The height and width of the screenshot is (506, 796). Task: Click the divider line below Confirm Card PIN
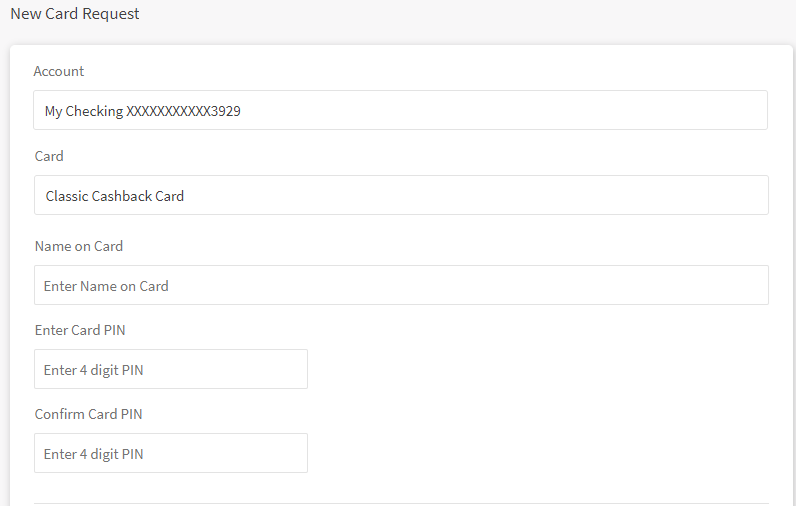click(400, 503)
